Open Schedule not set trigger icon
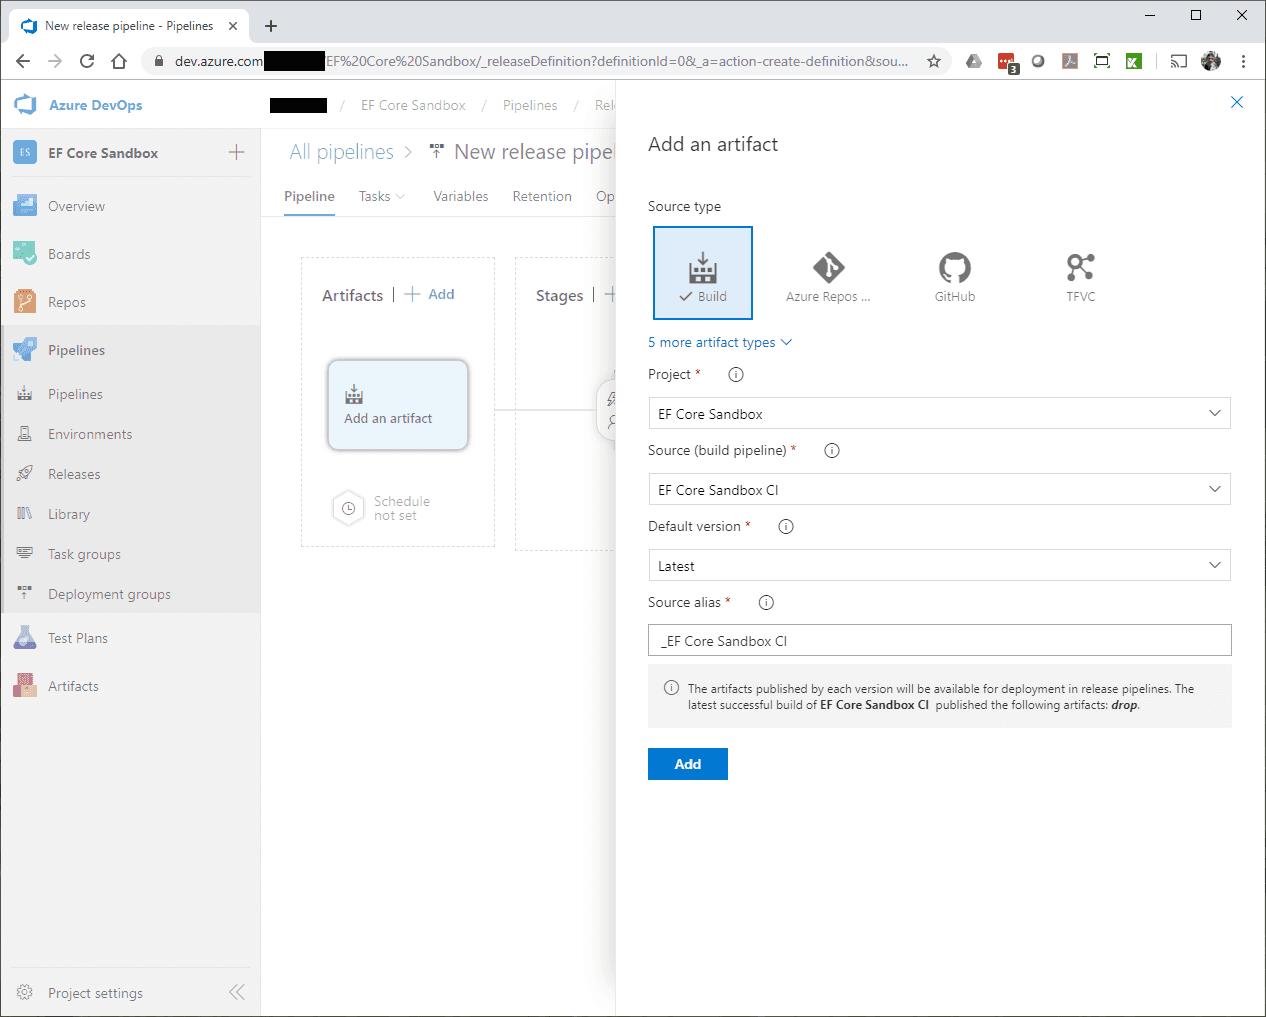 pyautogui.click(x=348, y=508)
